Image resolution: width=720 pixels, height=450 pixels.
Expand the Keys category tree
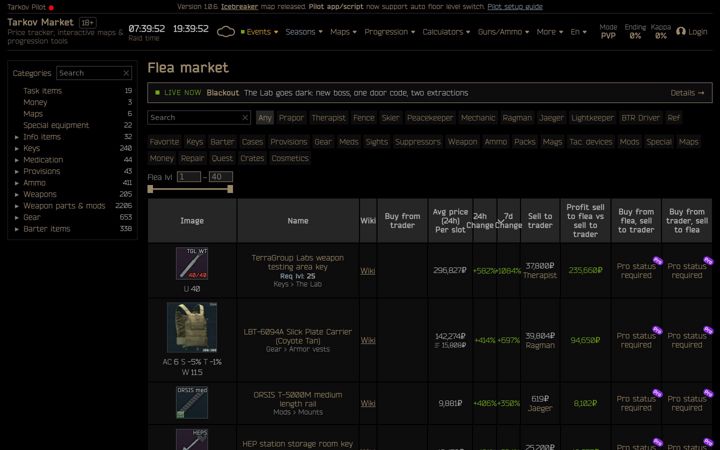click(x=17, y=148)
